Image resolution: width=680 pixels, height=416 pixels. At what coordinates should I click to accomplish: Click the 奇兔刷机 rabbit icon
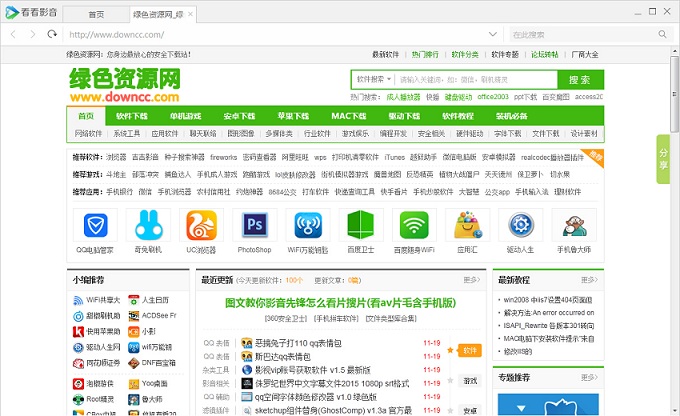coord(149,223)
